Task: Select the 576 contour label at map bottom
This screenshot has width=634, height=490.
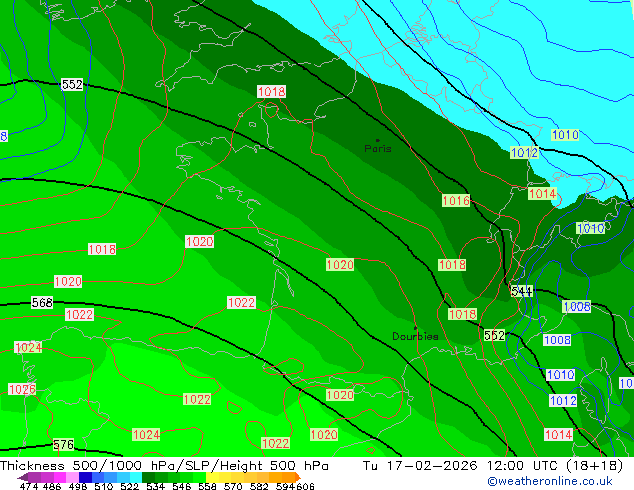Action: tap(63, 445)
